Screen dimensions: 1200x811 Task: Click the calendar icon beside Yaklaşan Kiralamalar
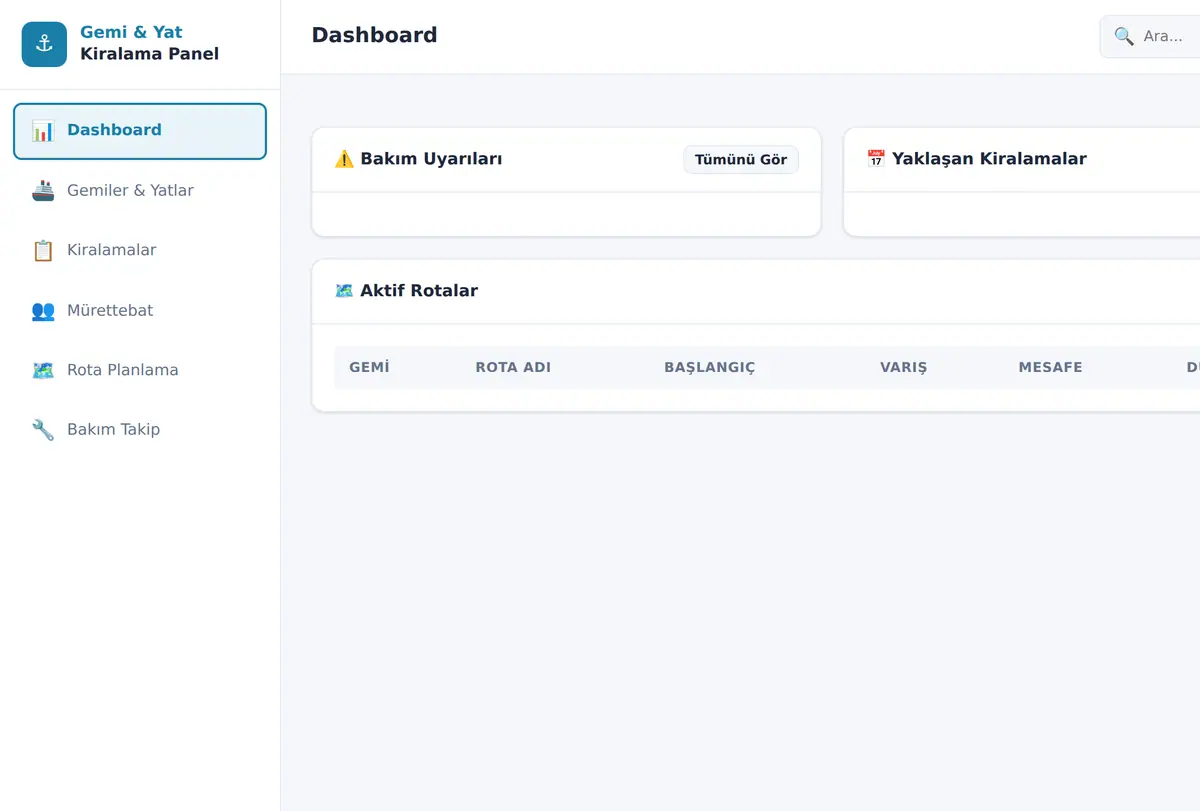pos(876,159)
